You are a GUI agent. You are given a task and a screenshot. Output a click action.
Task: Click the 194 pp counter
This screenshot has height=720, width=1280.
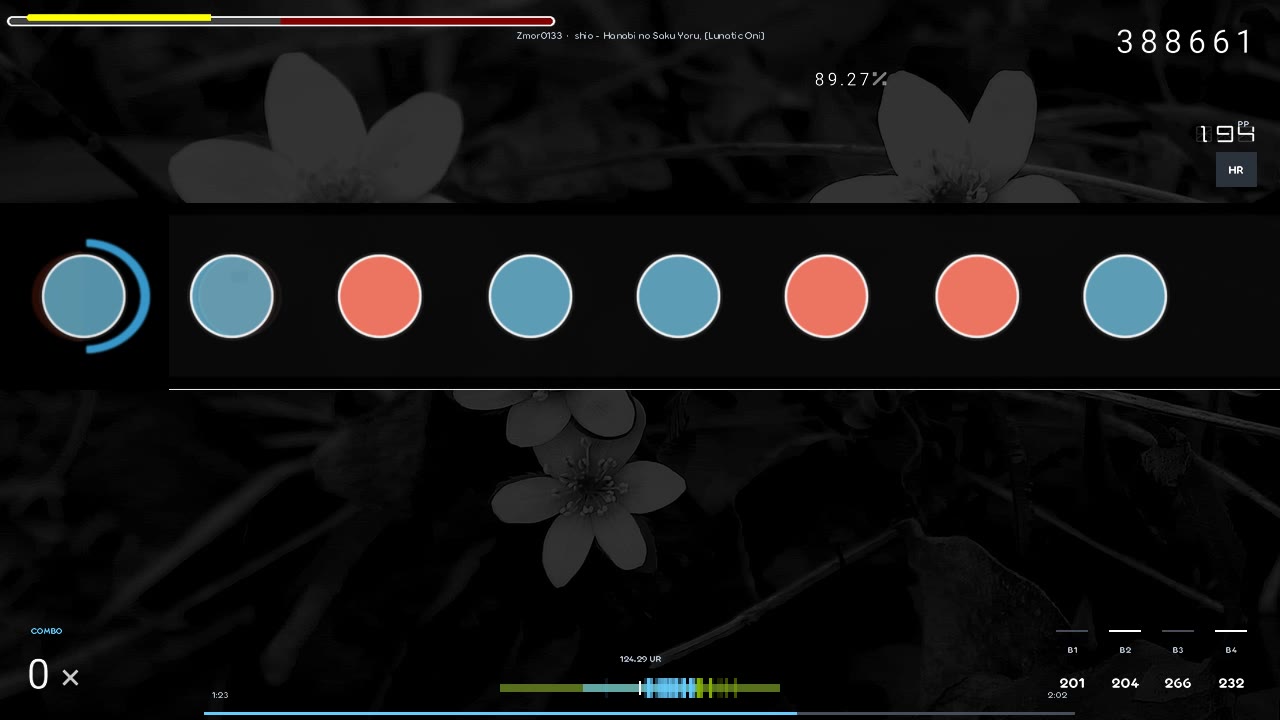(1226, 133)
